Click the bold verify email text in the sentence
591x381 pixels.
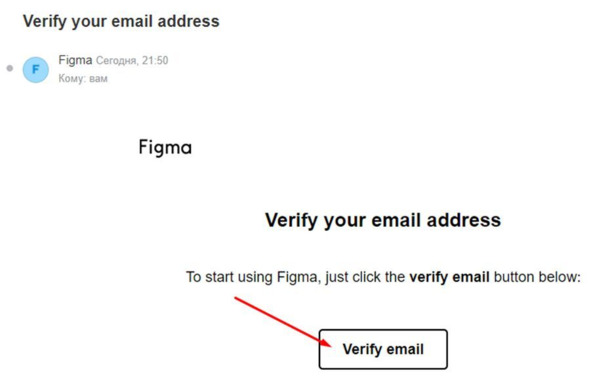click(449, 277)
